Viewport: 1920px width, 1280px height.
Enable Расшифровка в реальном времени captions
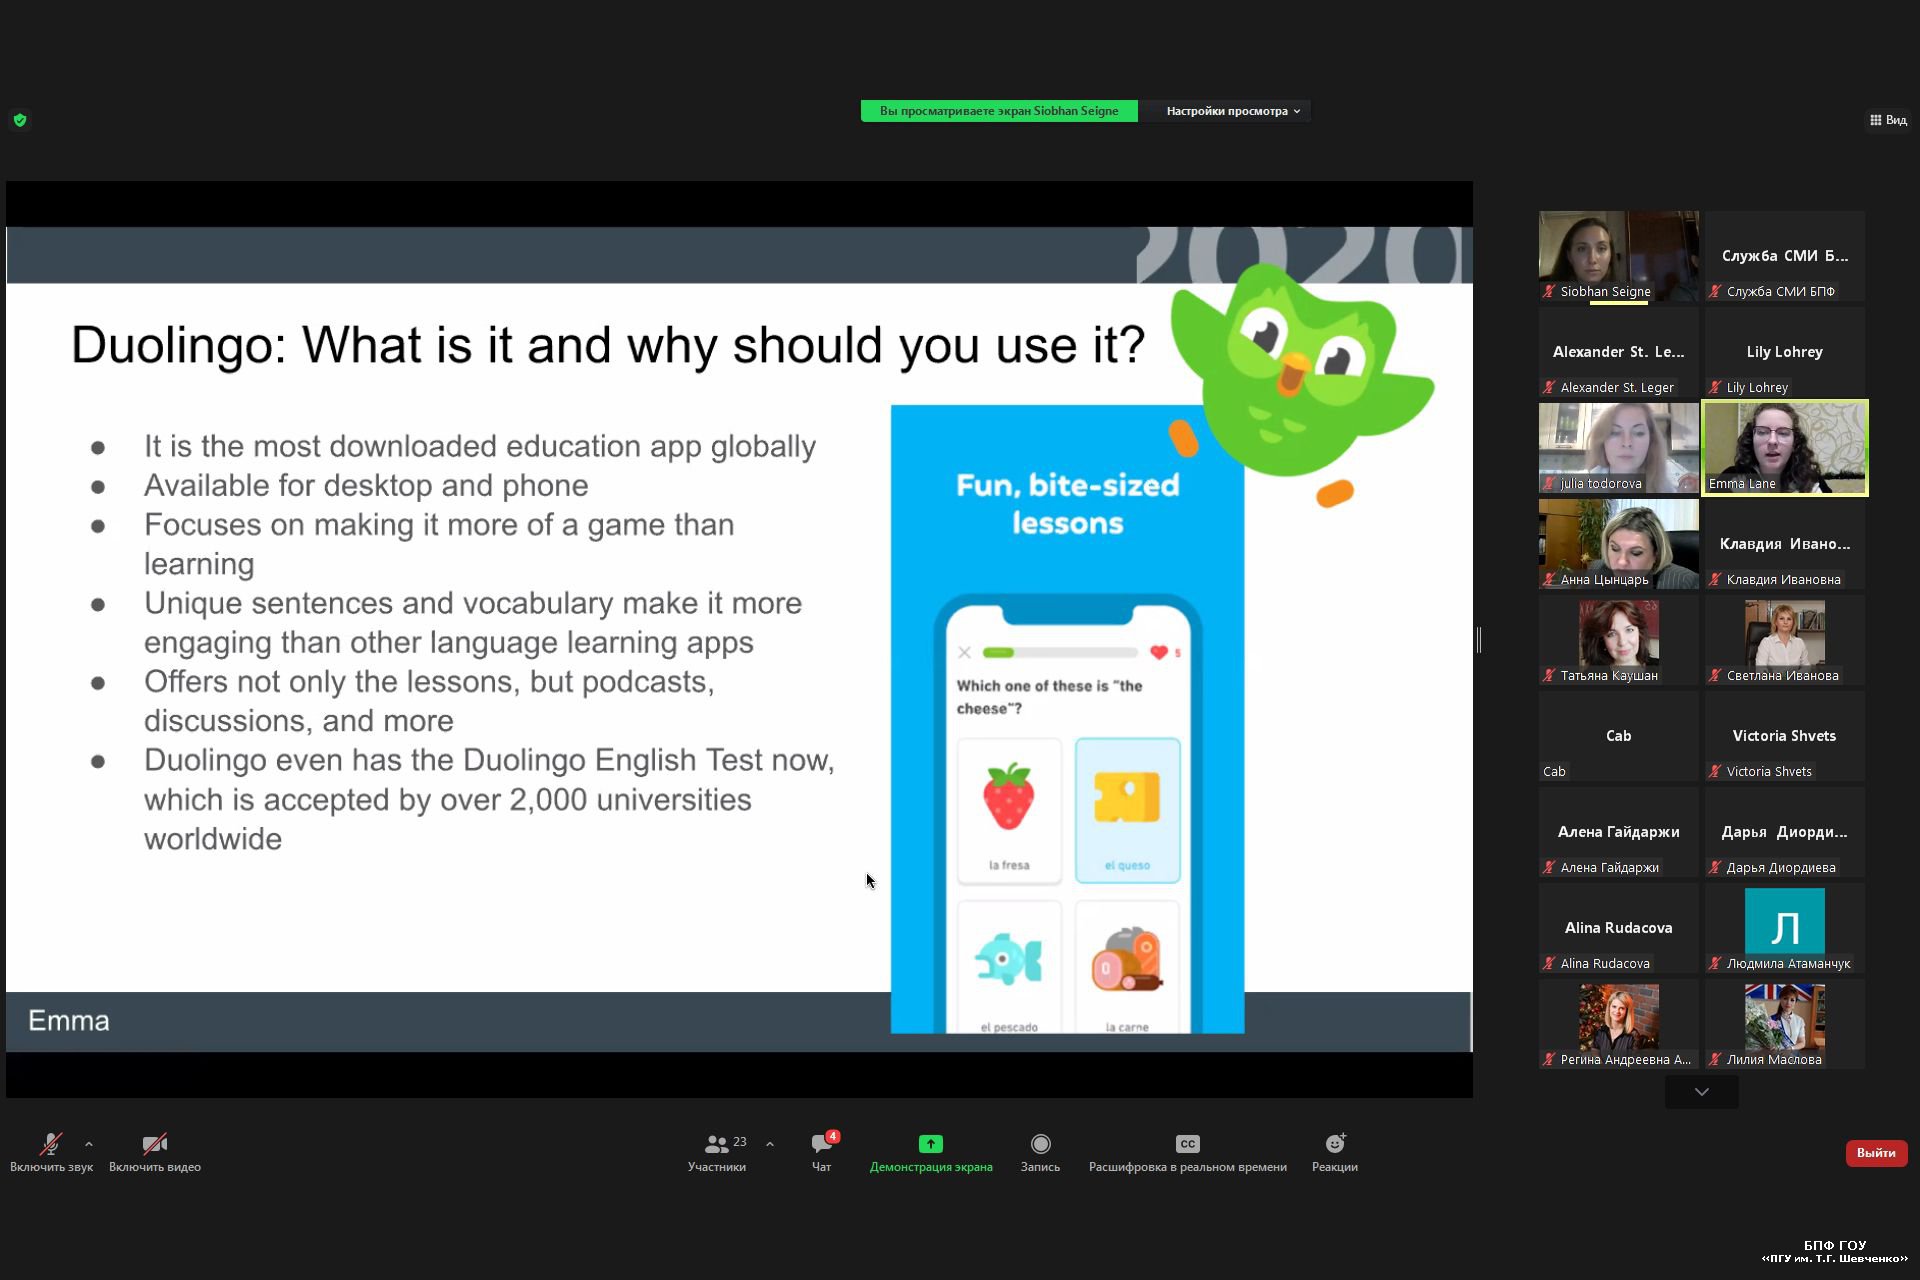(x=1188, y=1153)
